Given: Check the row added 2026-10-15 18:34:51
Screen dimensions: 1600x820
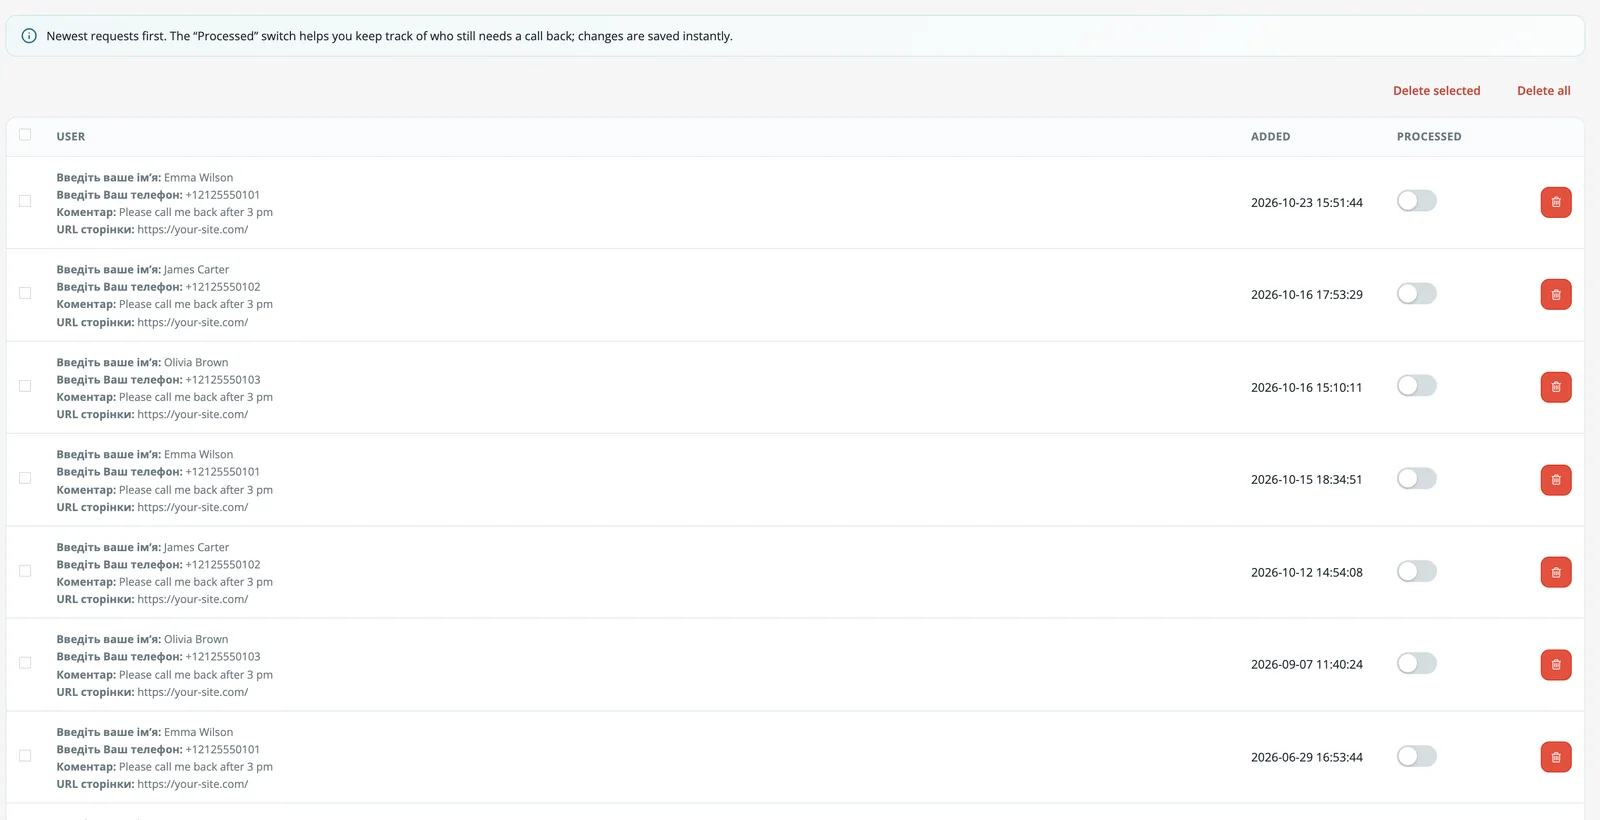Looking at the screenshot, I should coord(25,478).
